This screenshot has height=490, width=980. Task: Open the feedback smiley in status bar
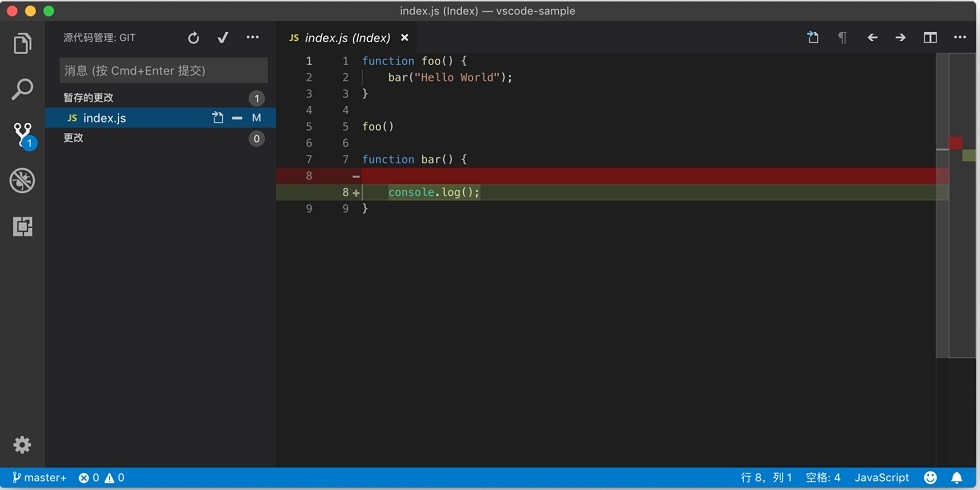(x=931, y=478)
